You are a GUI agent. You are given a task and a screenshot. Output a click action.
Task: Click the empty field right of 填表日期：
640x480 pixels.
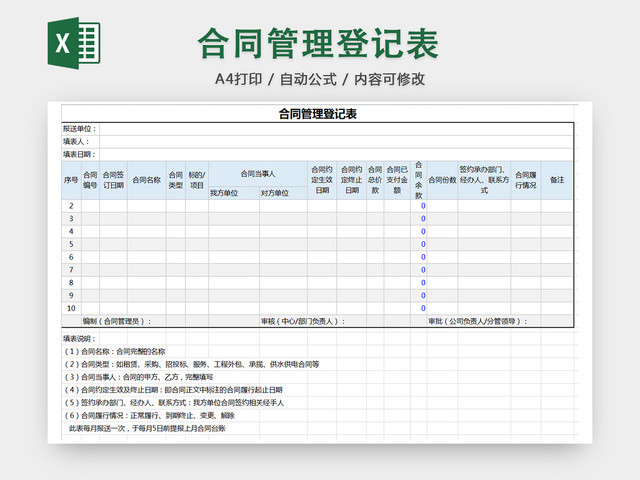click(x=336, y=154)
